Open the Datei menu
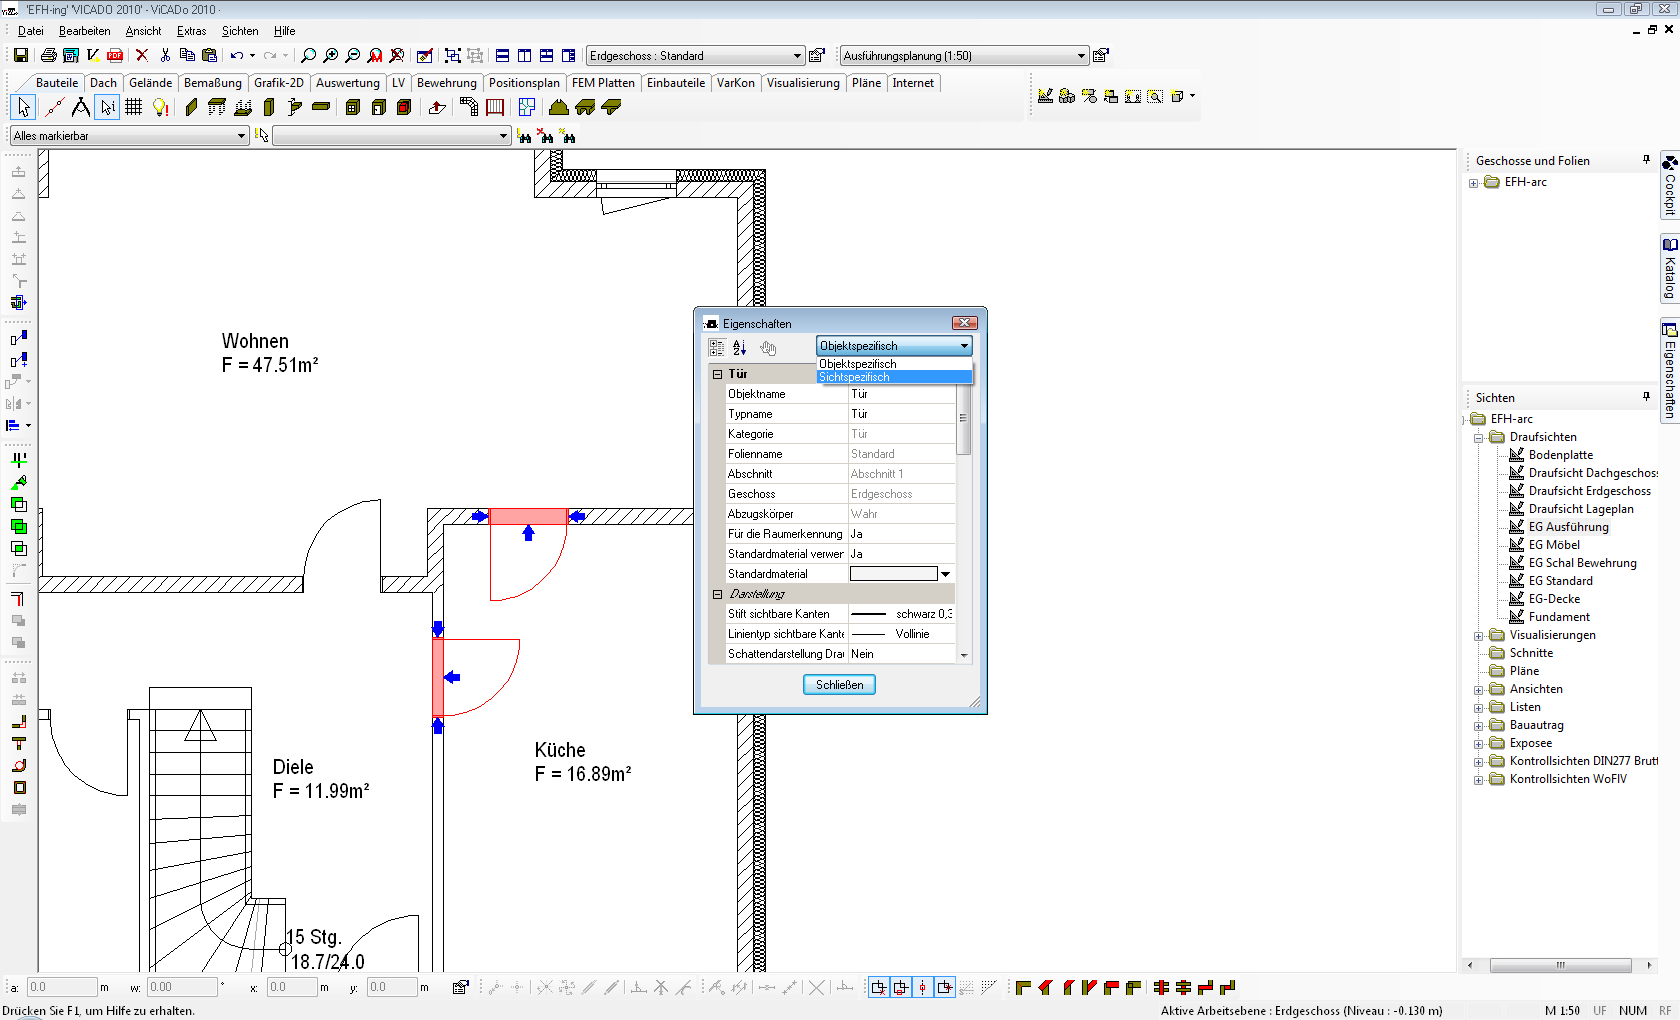Image resolution: width=1680 pixels, height=1020 pixels. point(30,31)
